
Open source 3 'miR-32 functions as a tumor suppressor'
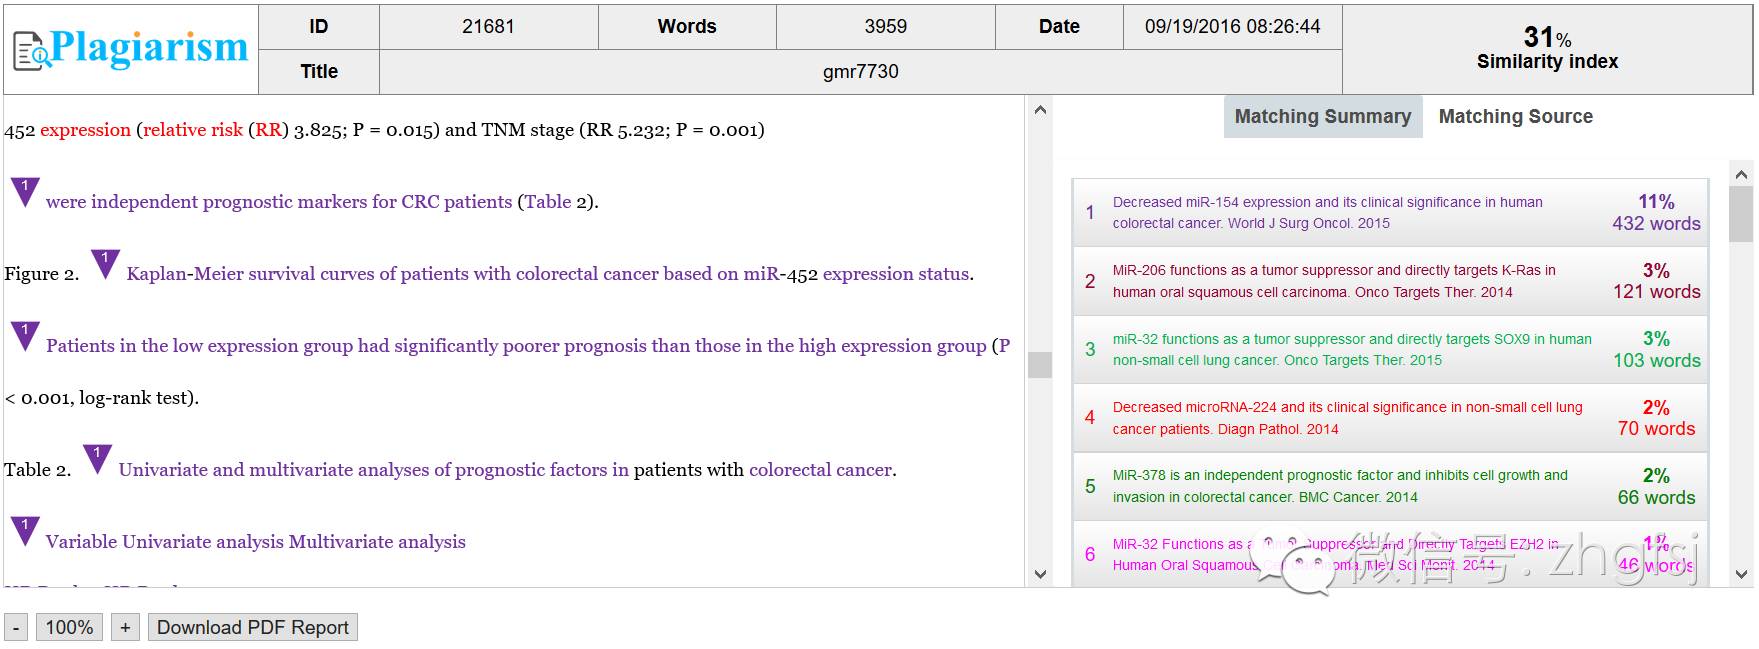[1390, 349]
